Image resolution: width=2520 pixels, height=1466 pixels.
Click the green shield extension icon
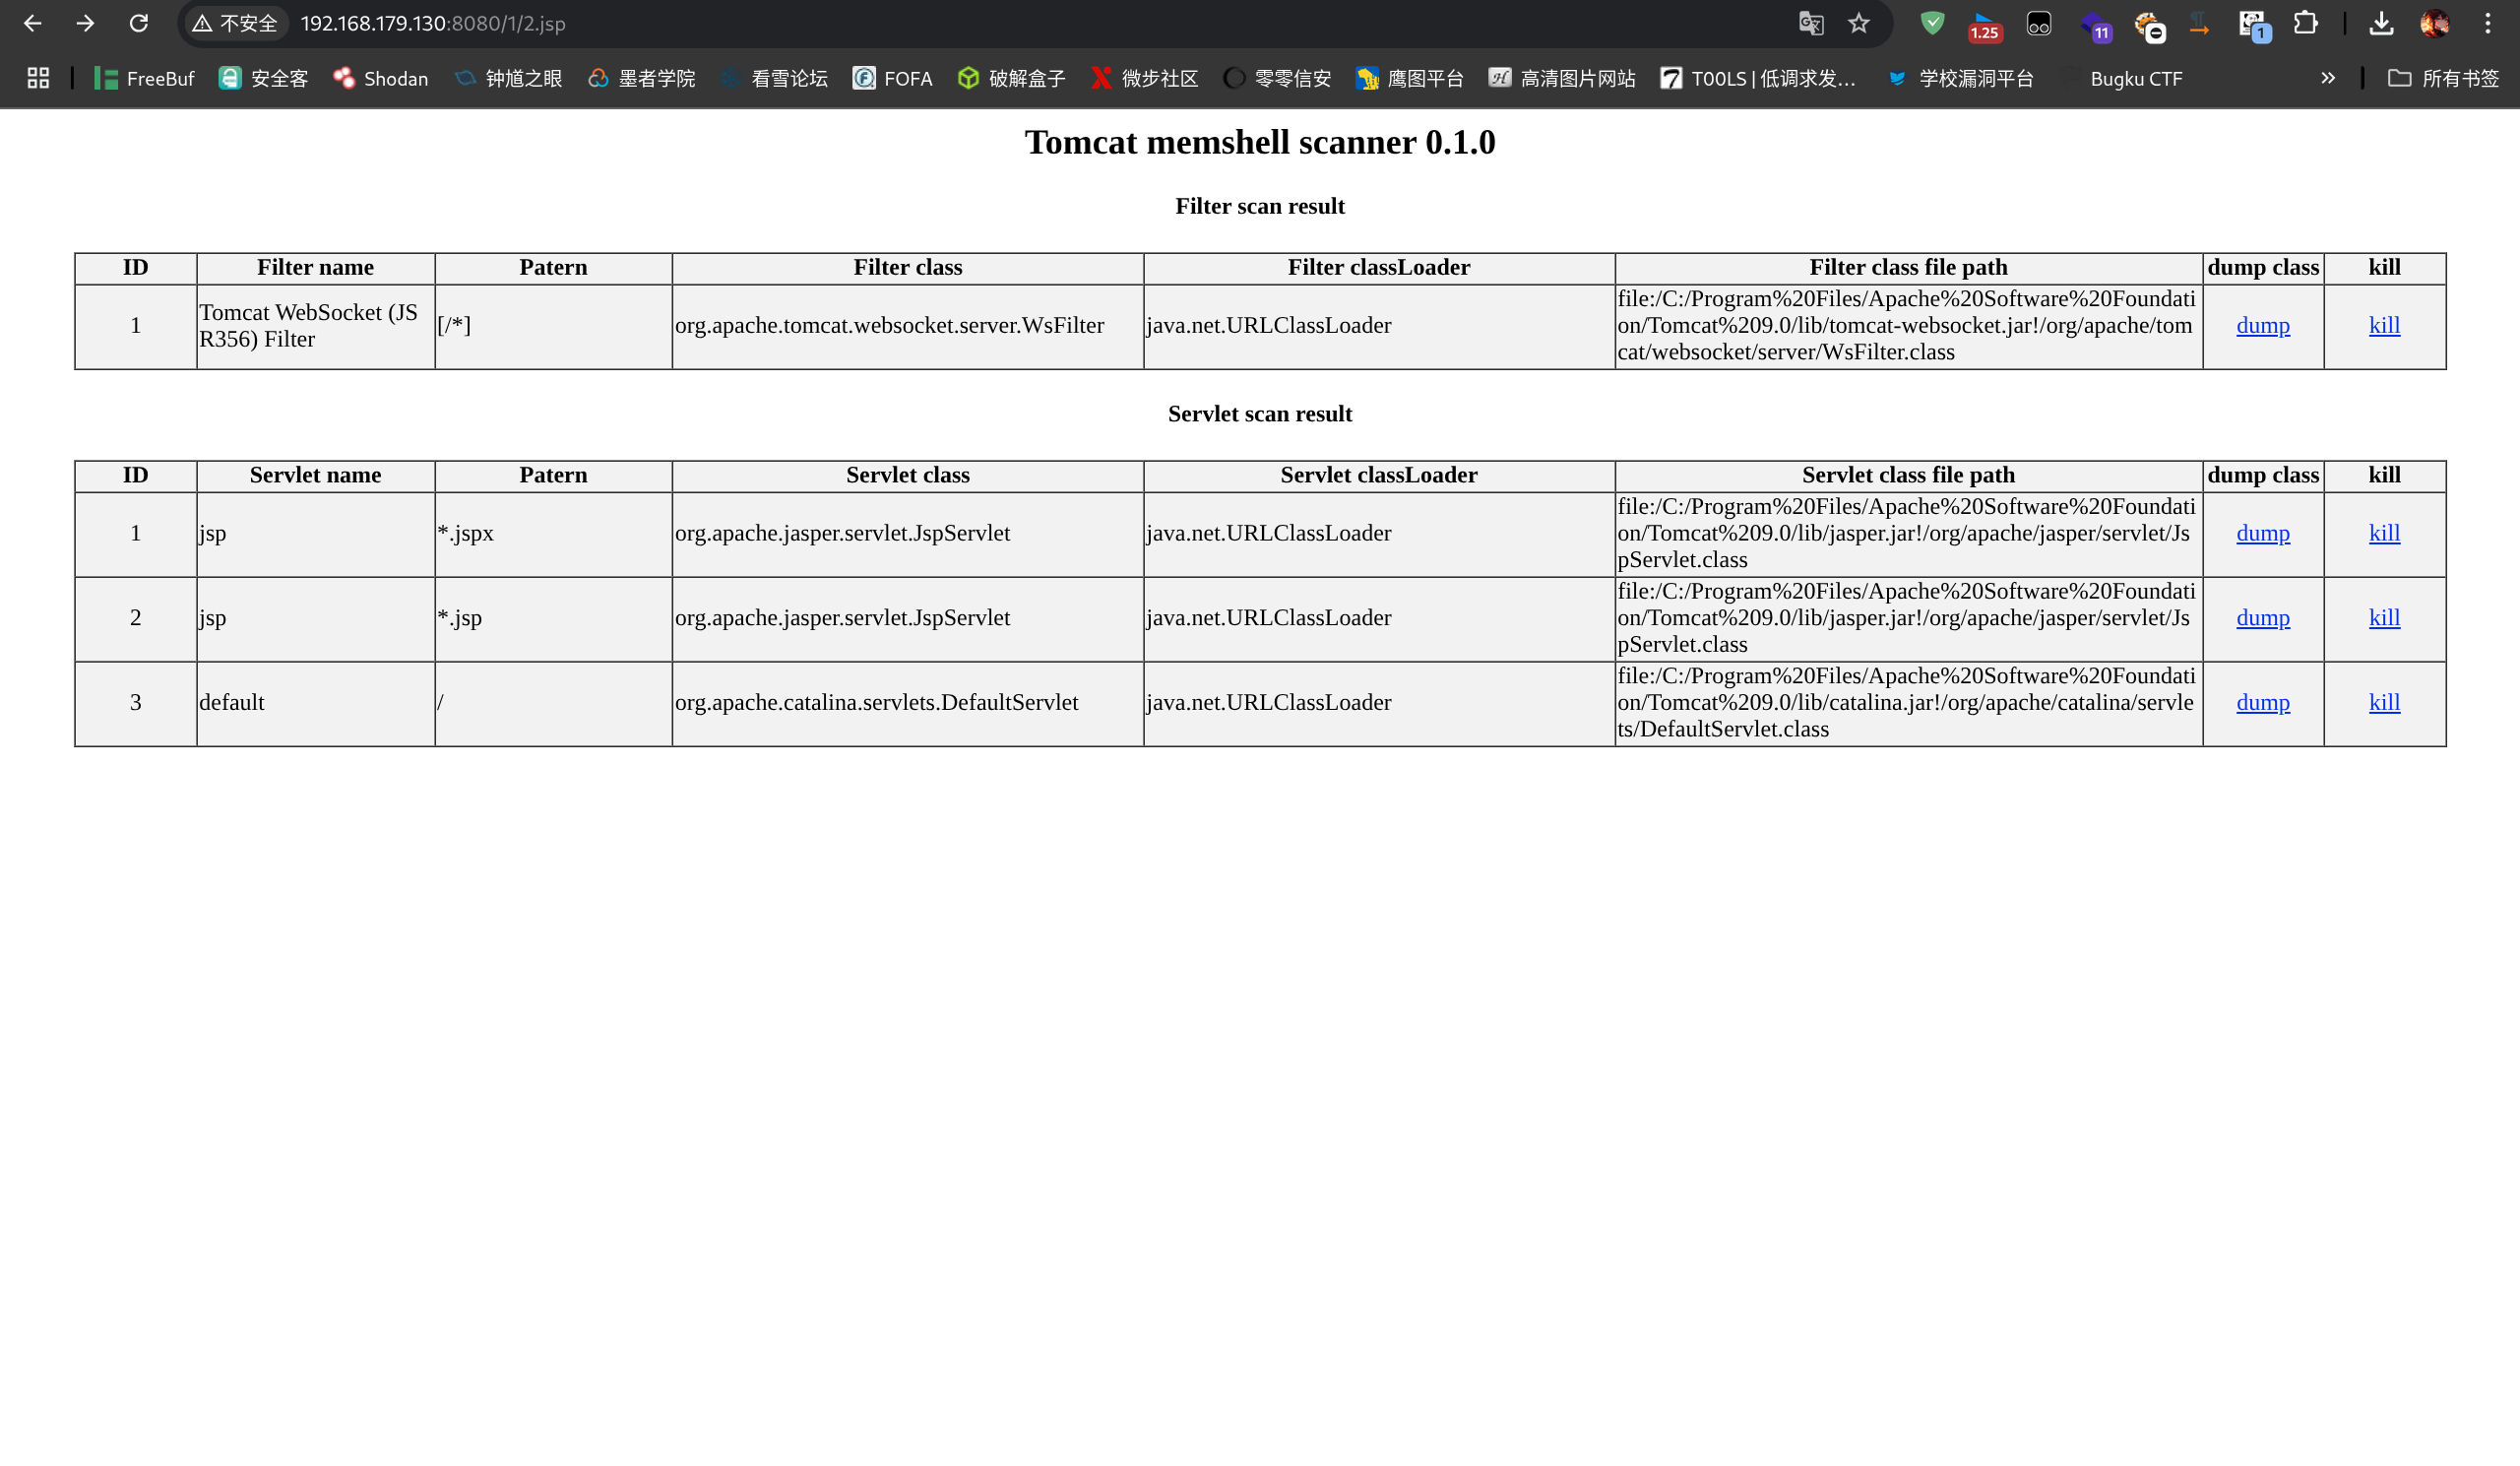[1932, 23]
